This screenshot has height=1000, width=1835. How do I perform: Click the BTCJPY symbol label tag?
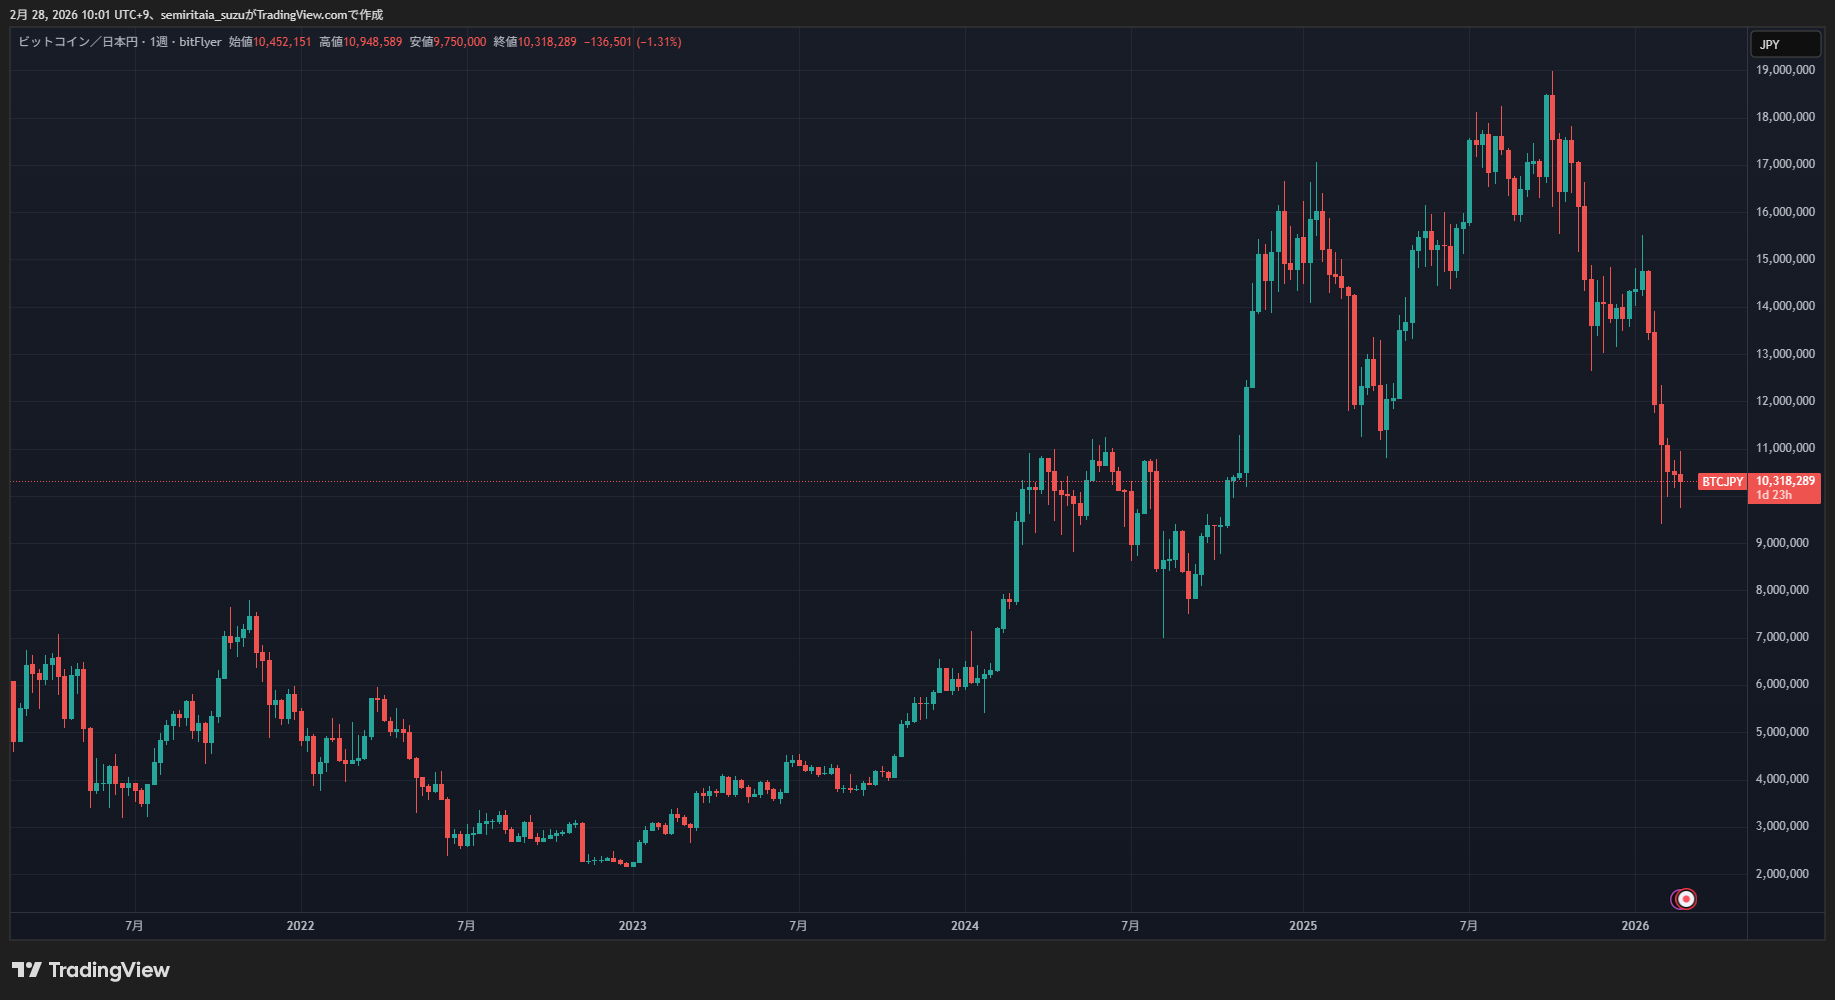1722,482
